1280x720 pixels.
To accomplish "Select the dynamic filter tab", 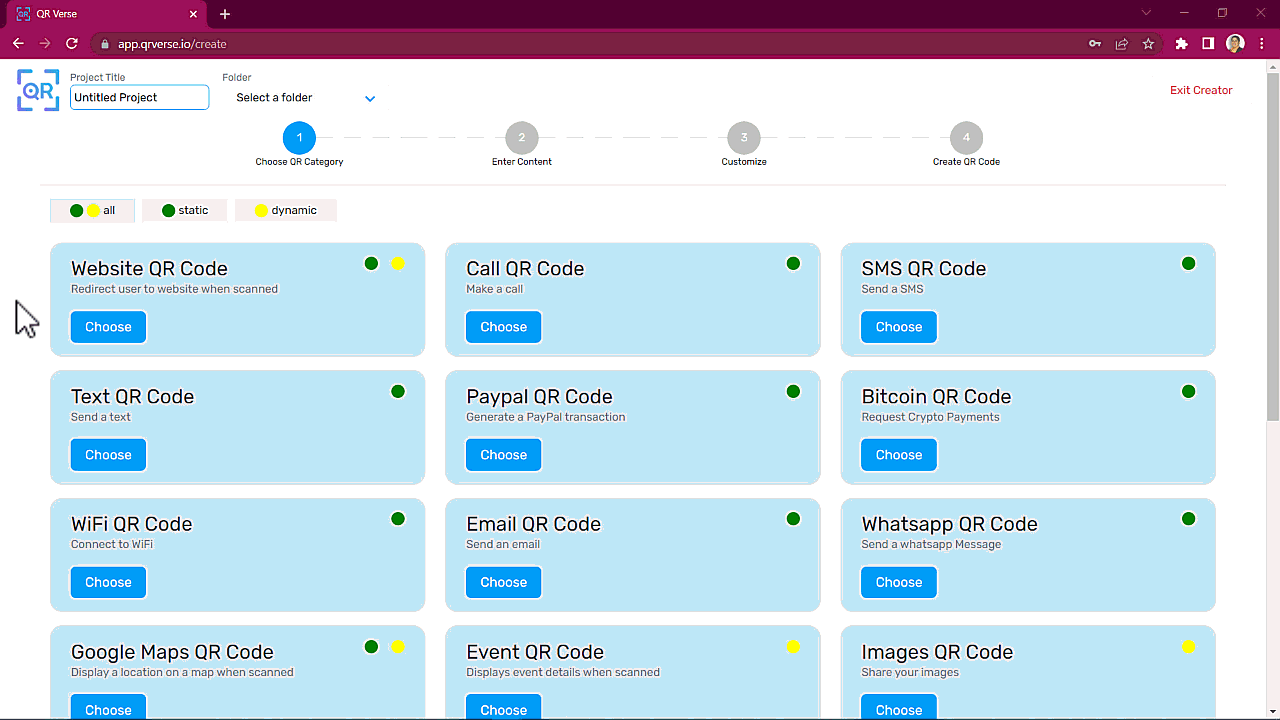I will pos(286,210).
